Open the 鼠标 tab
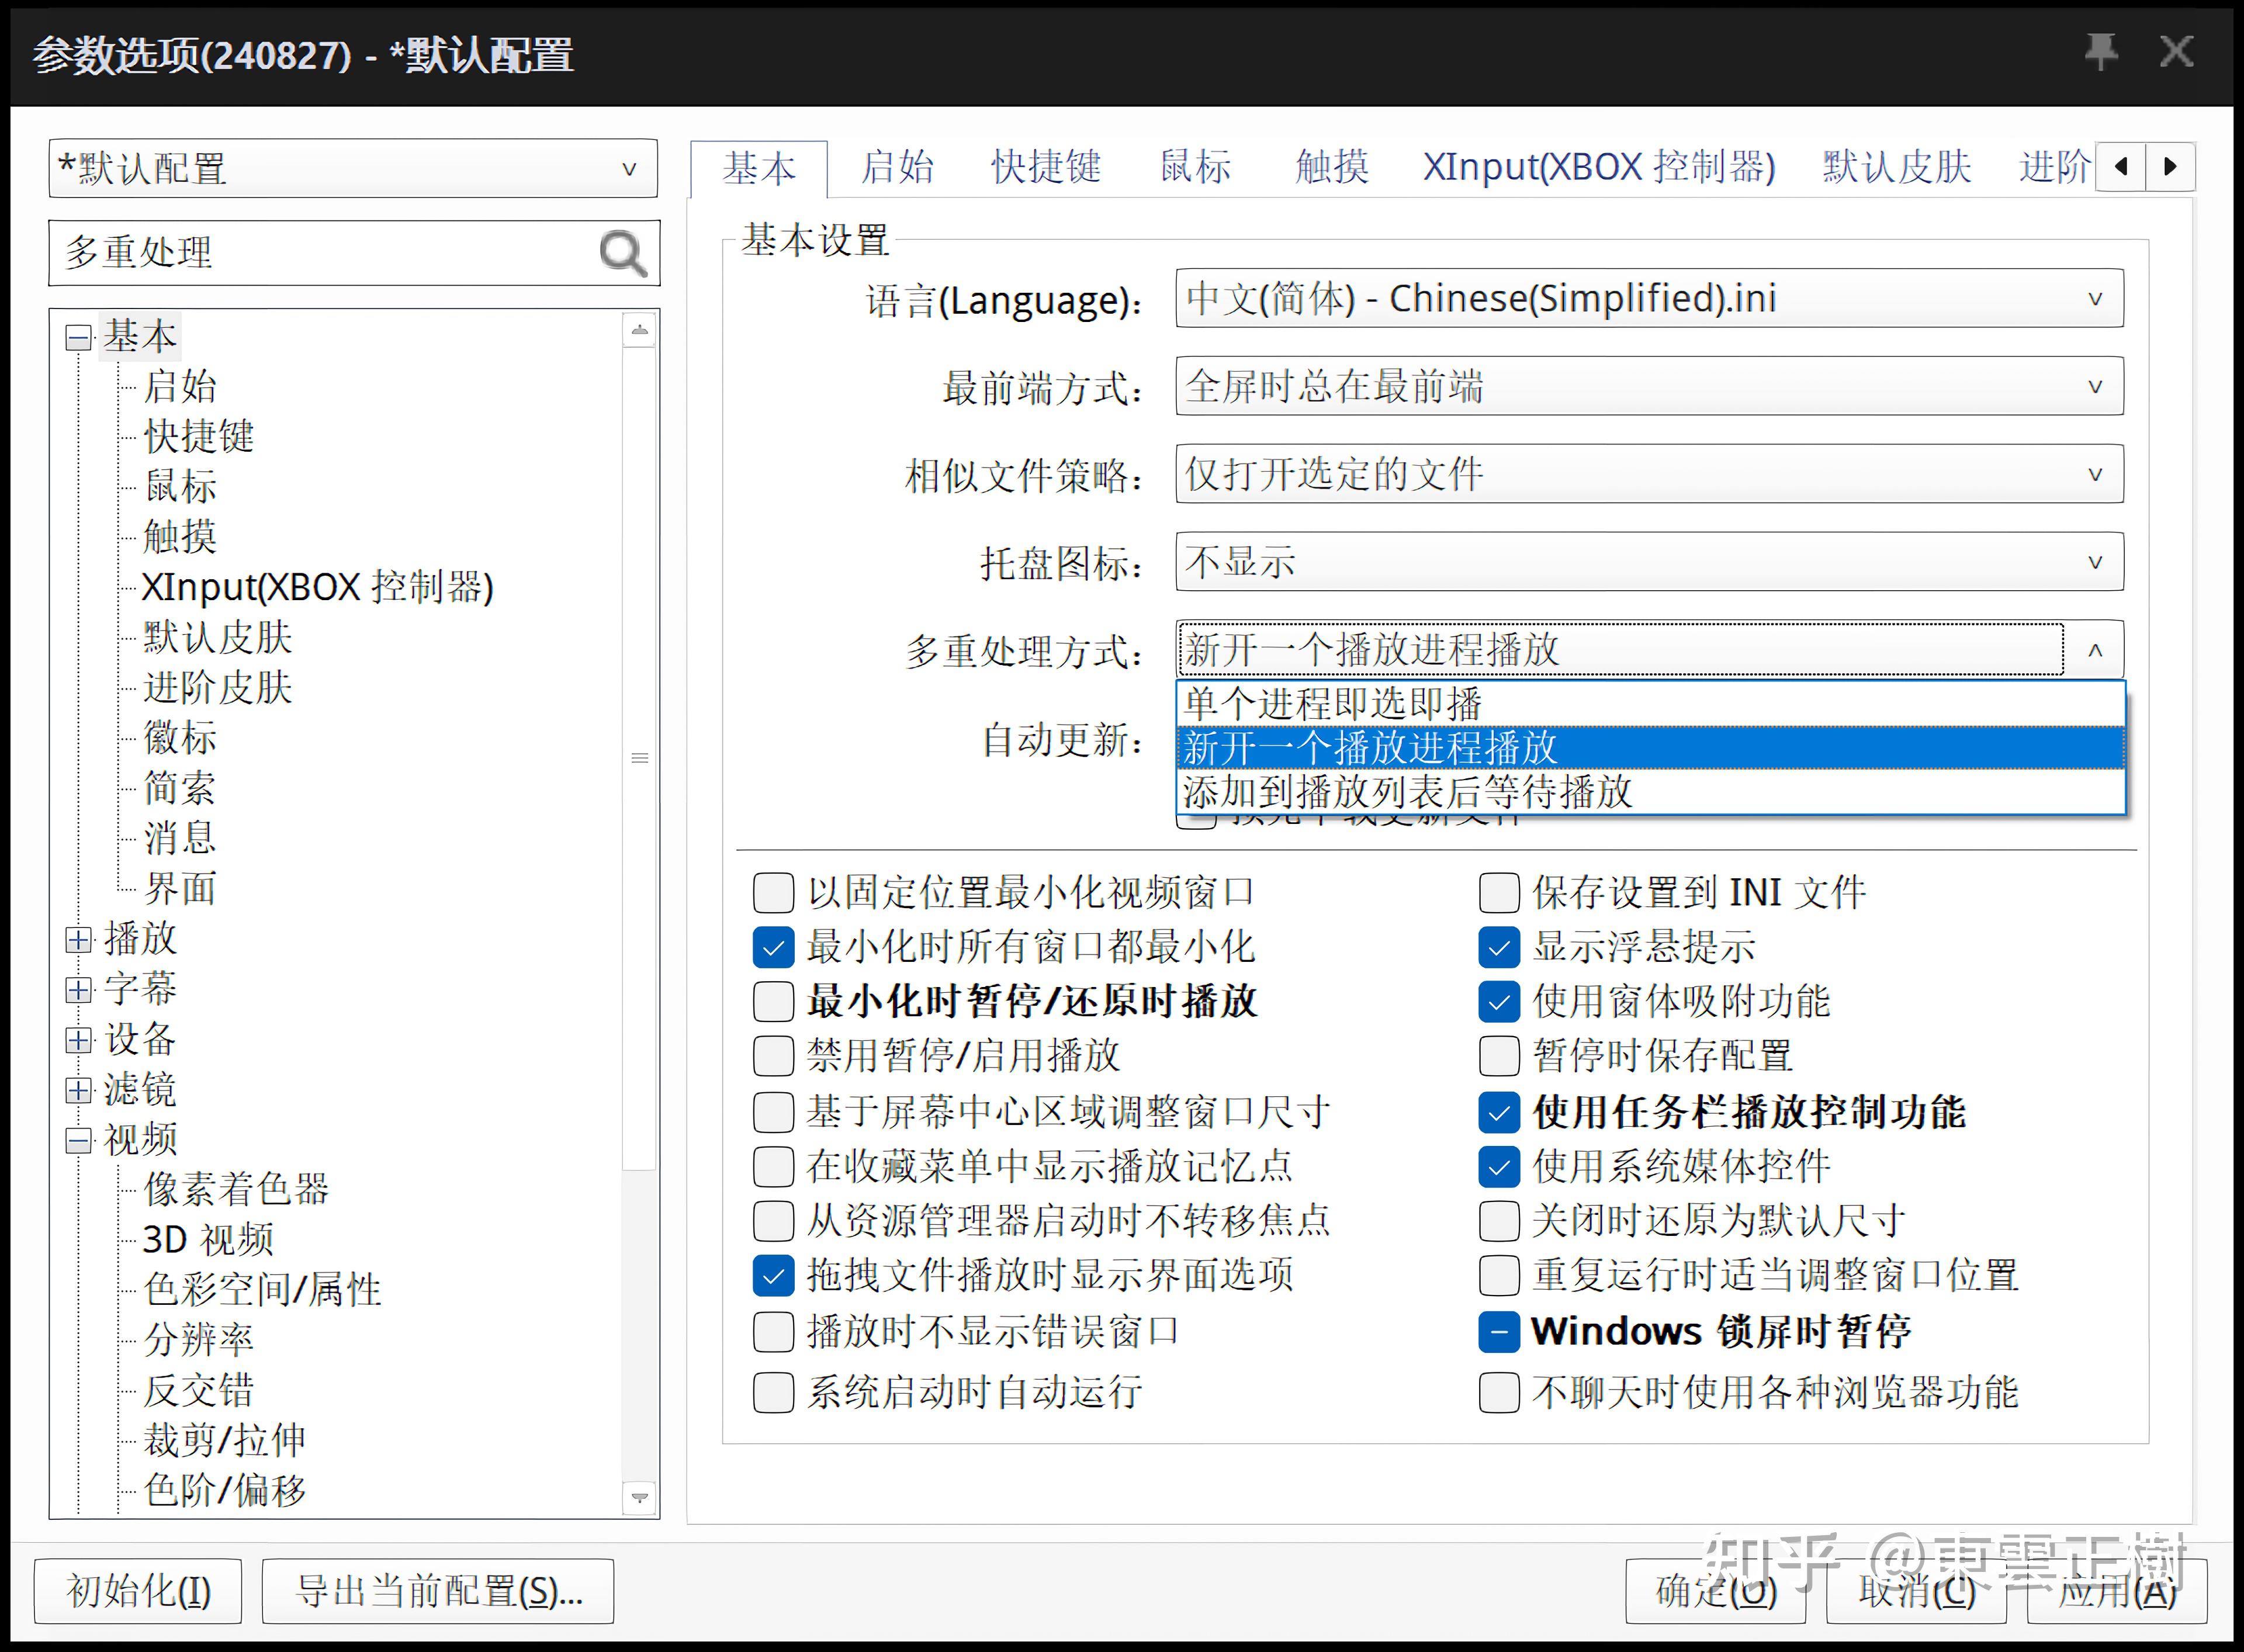This screenshot has width=2244, height=1652. coord(1195,167)
